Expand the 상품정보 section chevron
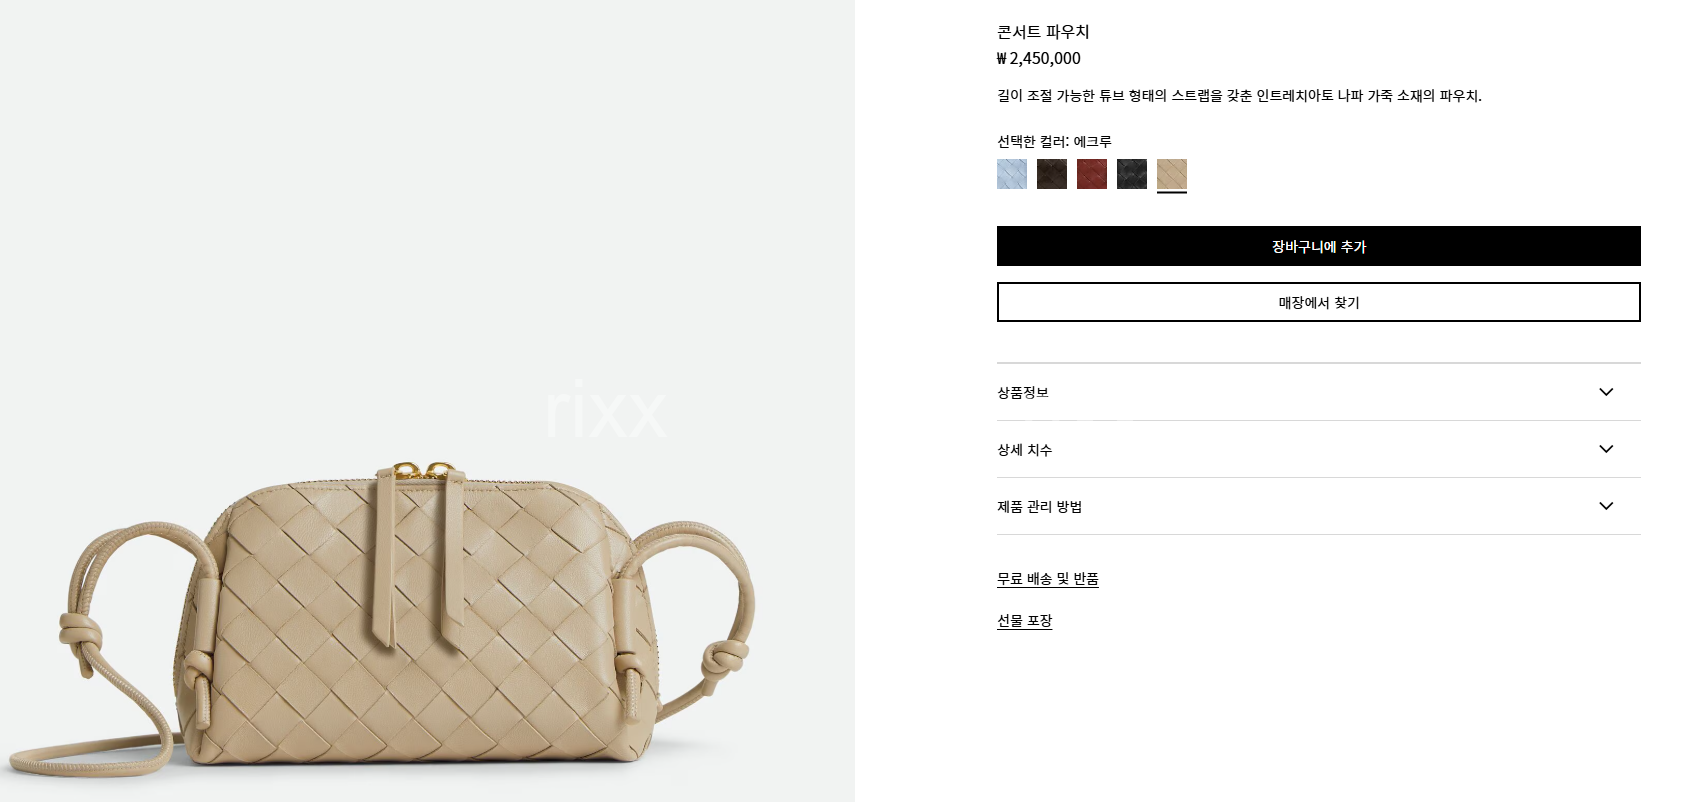The height and width of the screenshot is (802, 1688). pyautogui.click(x=1606, y=392)
